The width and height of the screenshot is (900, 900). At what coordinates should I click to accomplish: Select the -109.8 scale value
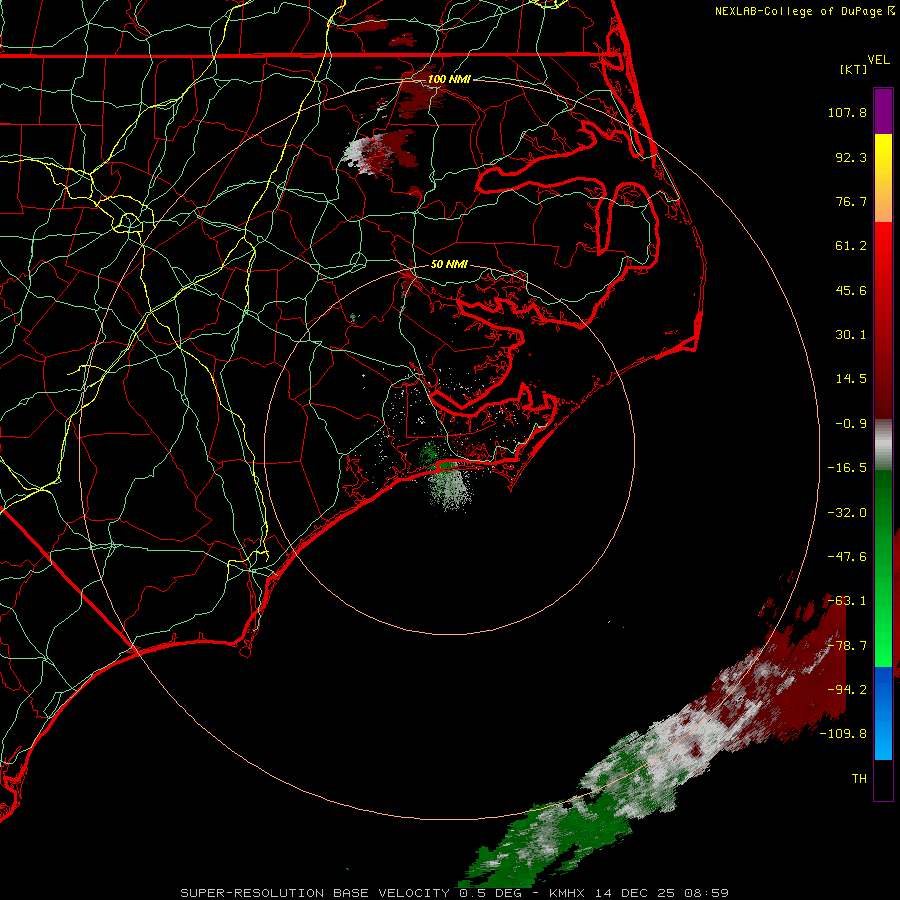coord(843,734)
